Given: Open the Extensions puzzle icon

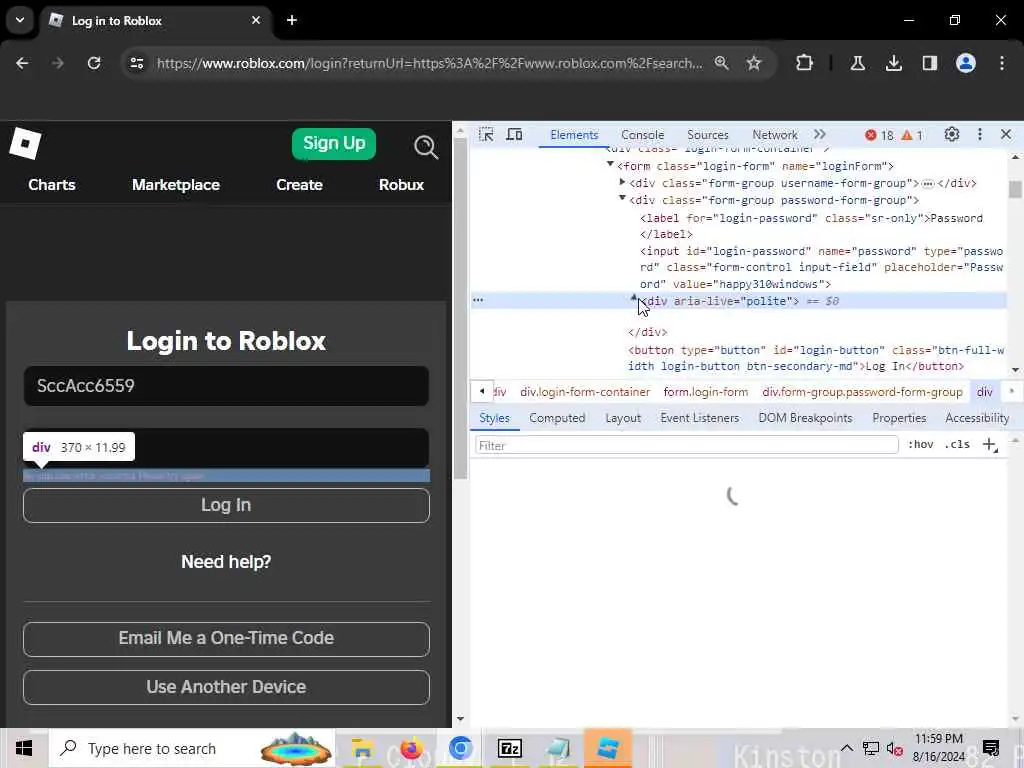Looking at the screenshot, I should tap(805, 63).
